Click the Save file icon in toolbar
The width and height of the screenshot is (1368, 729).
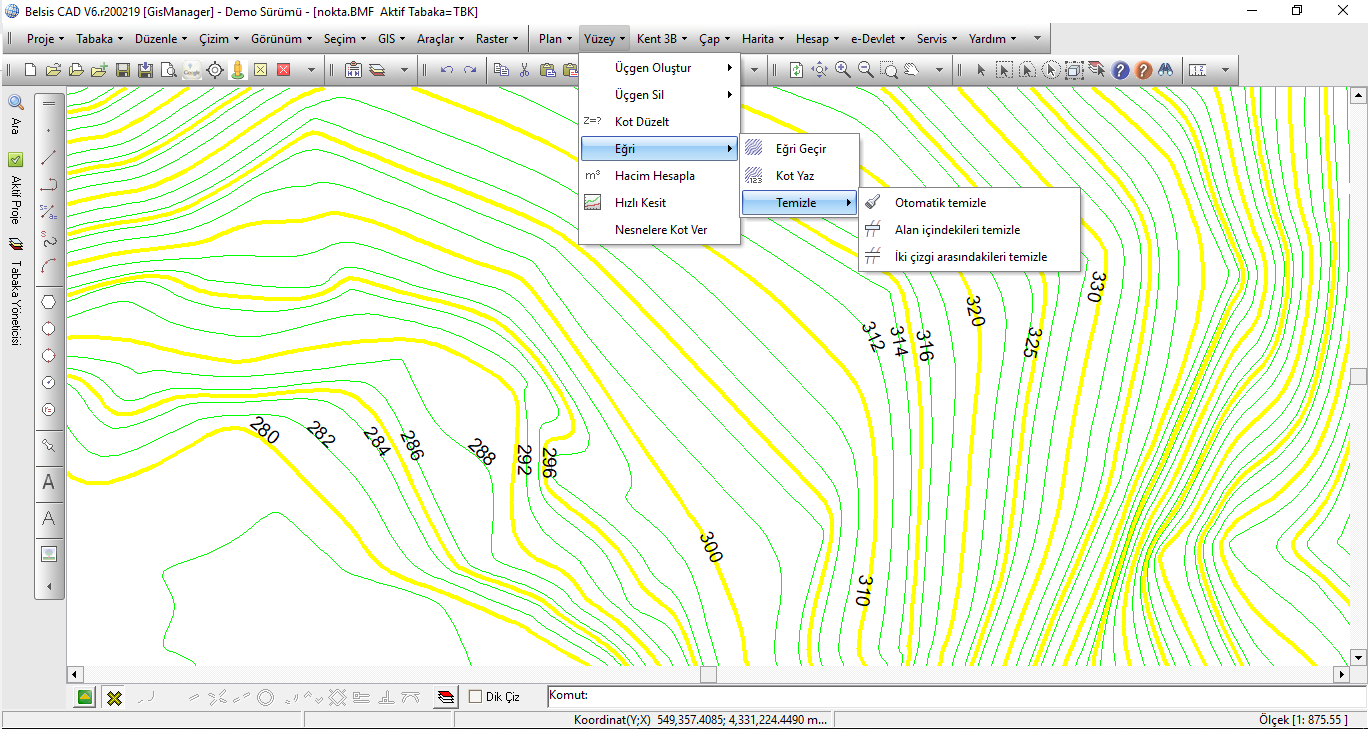[123, 70]
